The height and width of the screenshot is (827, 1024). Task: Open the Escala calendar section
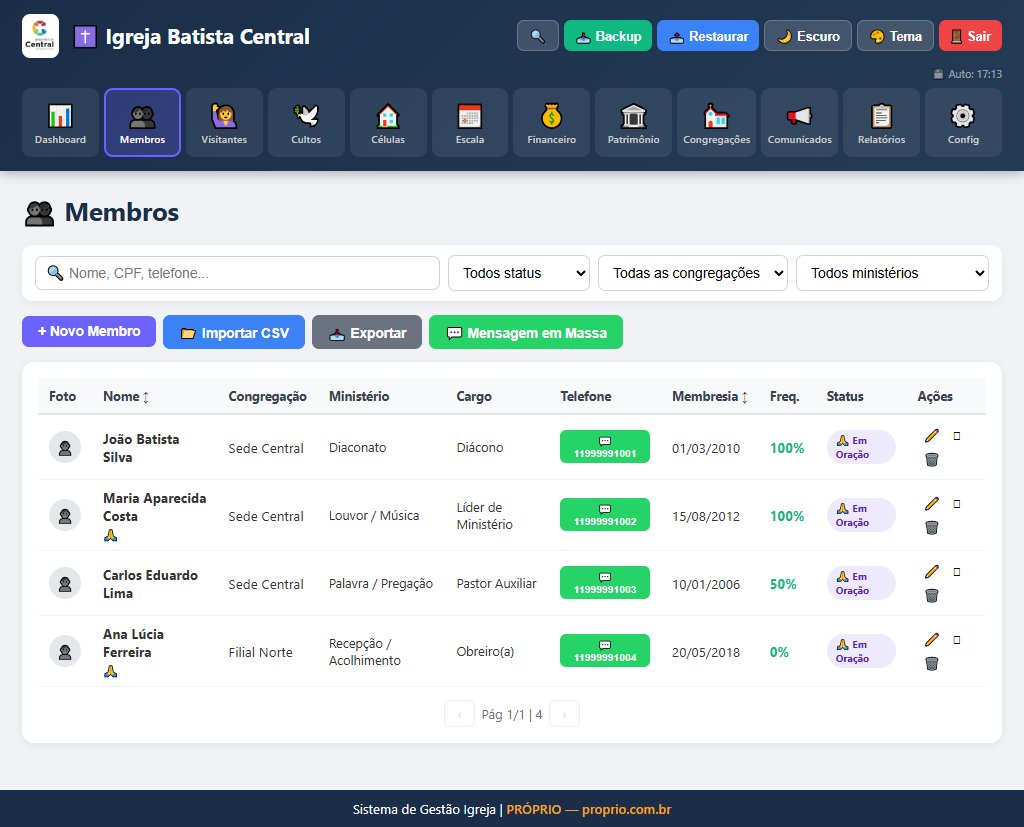pyautogui.click(x=470, y=123)
